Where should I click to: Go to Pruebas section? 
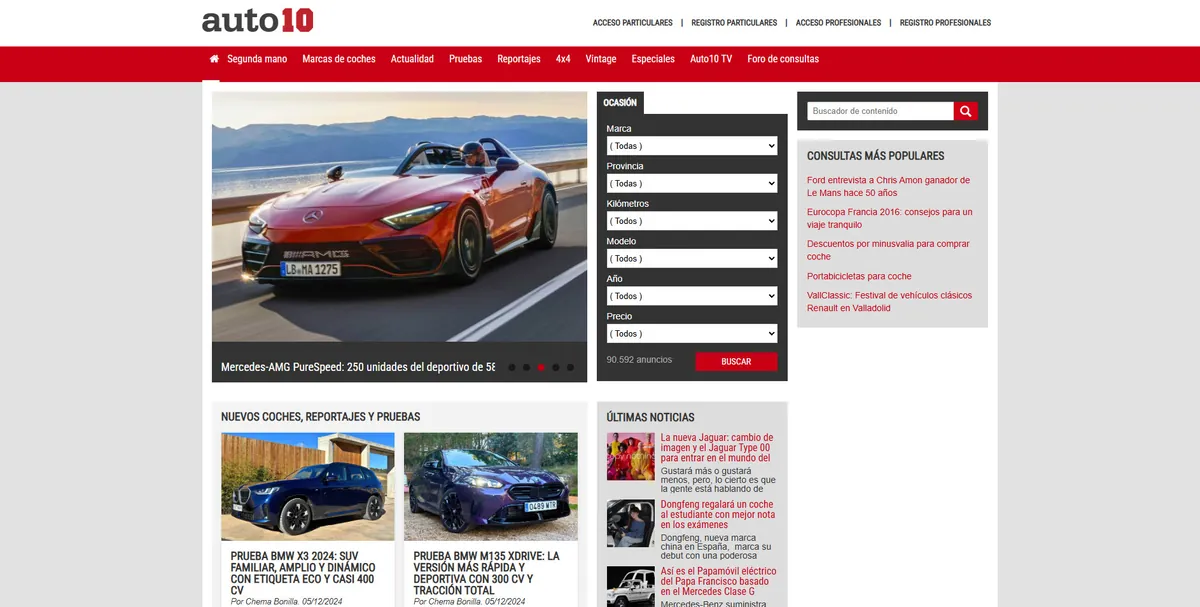pyautogui.click(x=465, y=59)
